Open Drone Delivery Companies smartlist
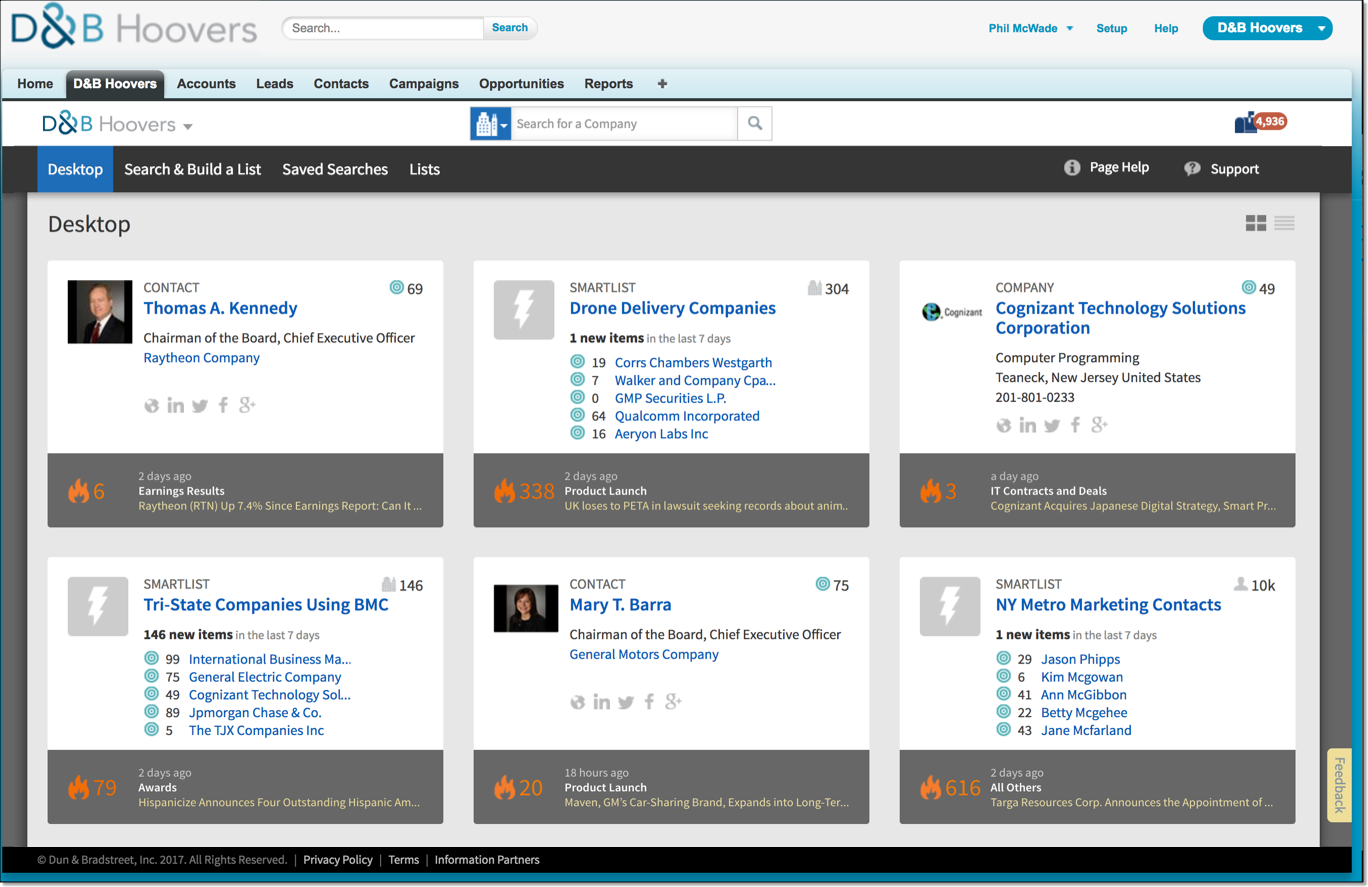1368x887 pixels. pos(672,308)
